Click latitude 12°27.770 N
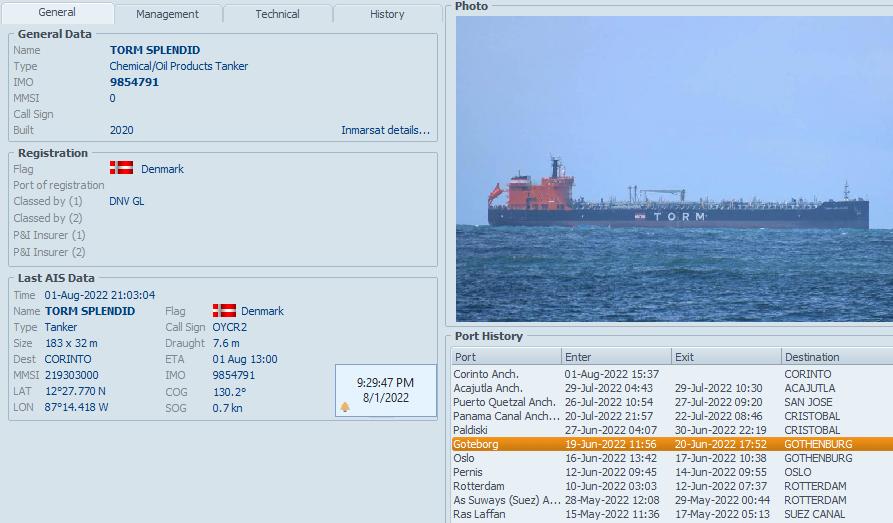 tap(75, 391)
